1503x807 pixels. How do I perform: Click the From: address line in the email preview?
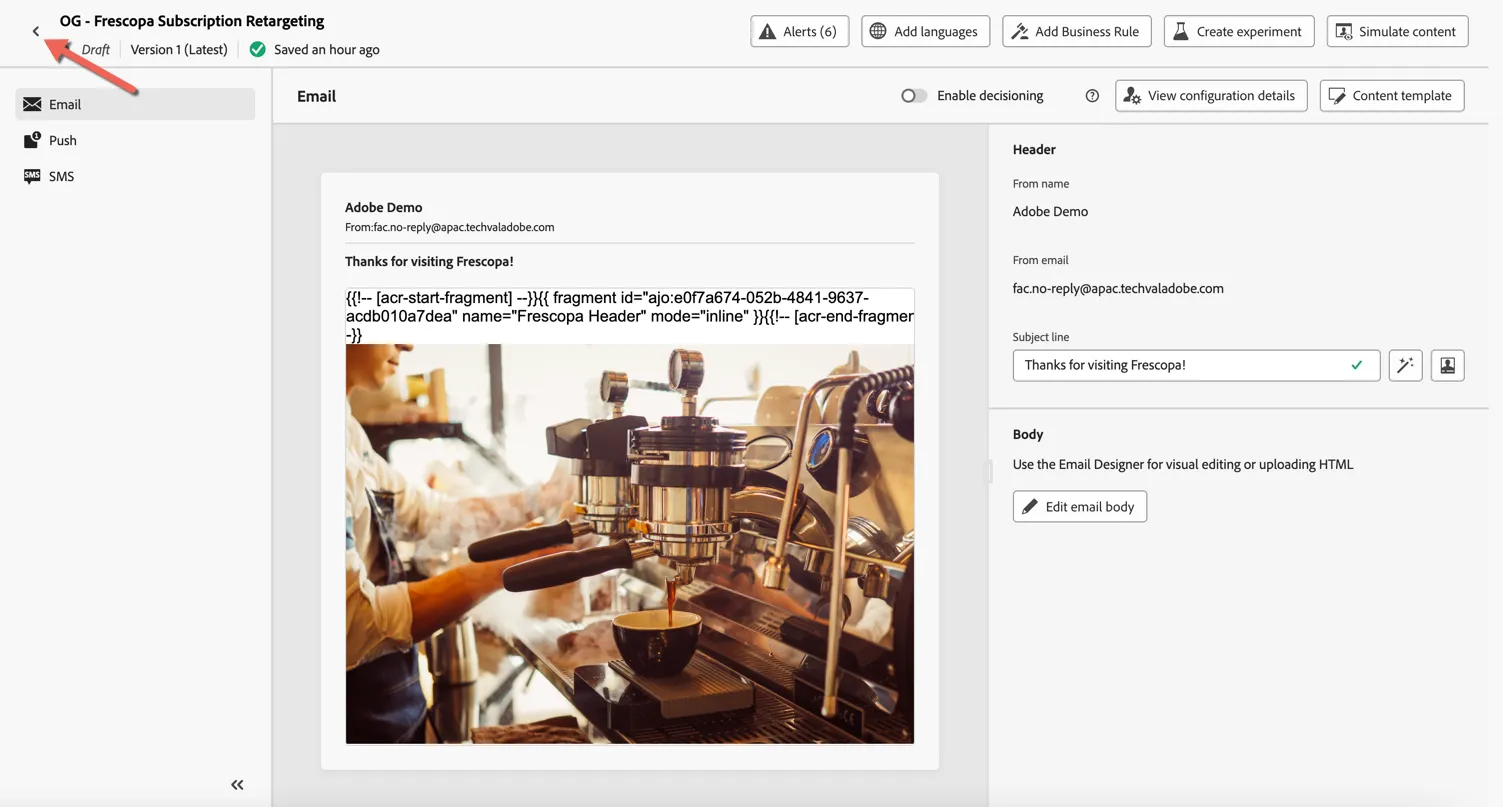450,227
